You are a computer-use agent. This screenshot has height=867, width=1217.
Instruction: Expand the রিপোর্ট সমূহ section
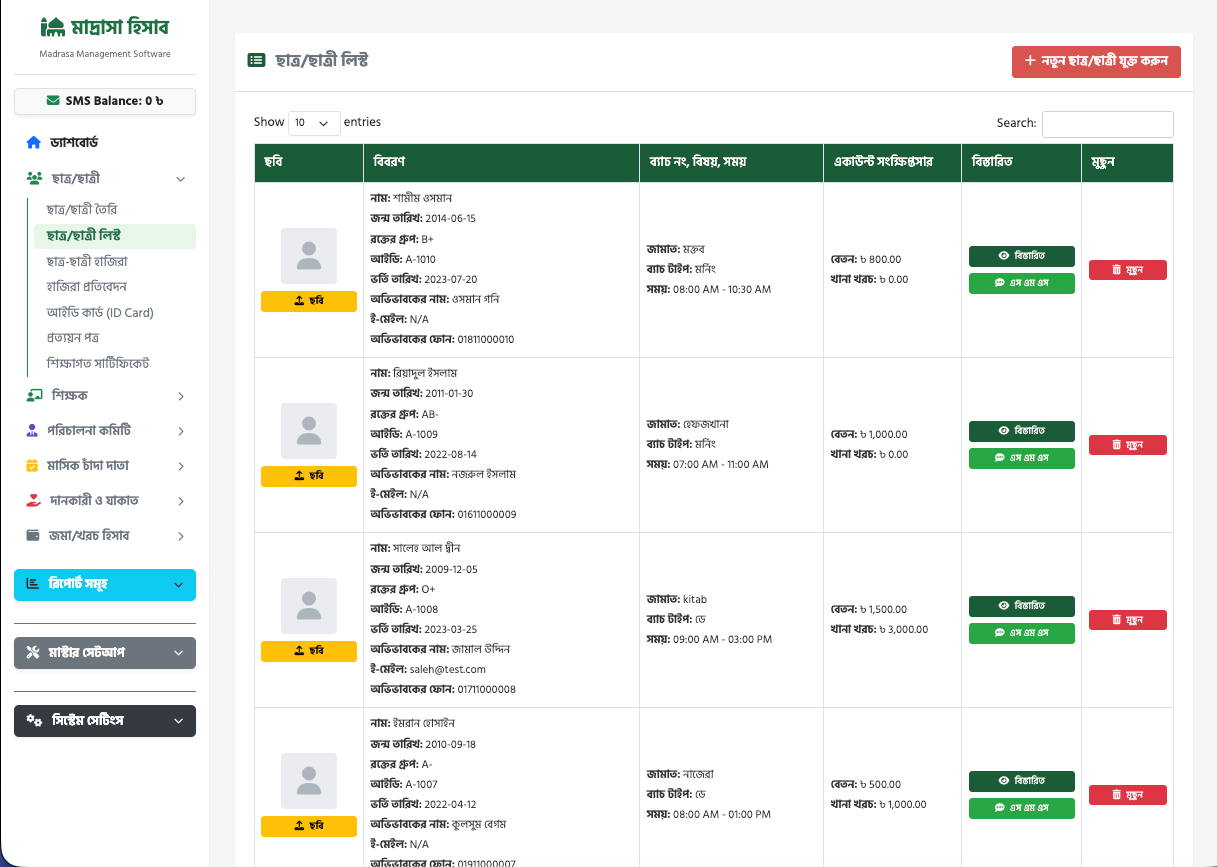(x=105, y=584)
